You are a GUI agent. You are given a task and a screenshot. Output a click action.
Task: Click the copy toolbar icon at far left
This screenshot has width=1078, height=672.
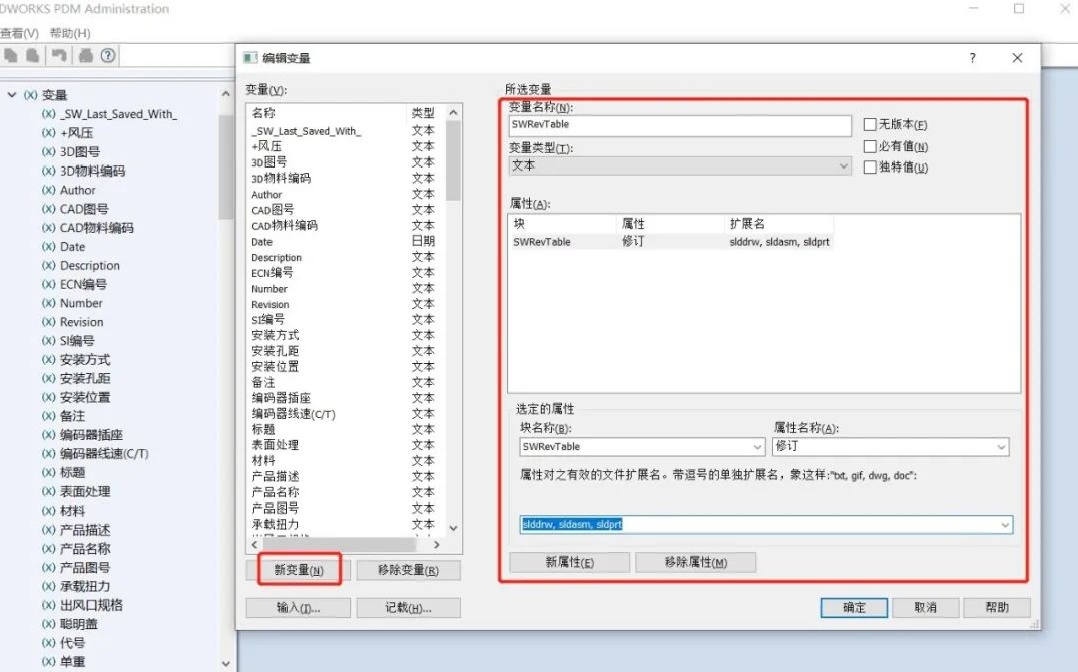(11, 55)
